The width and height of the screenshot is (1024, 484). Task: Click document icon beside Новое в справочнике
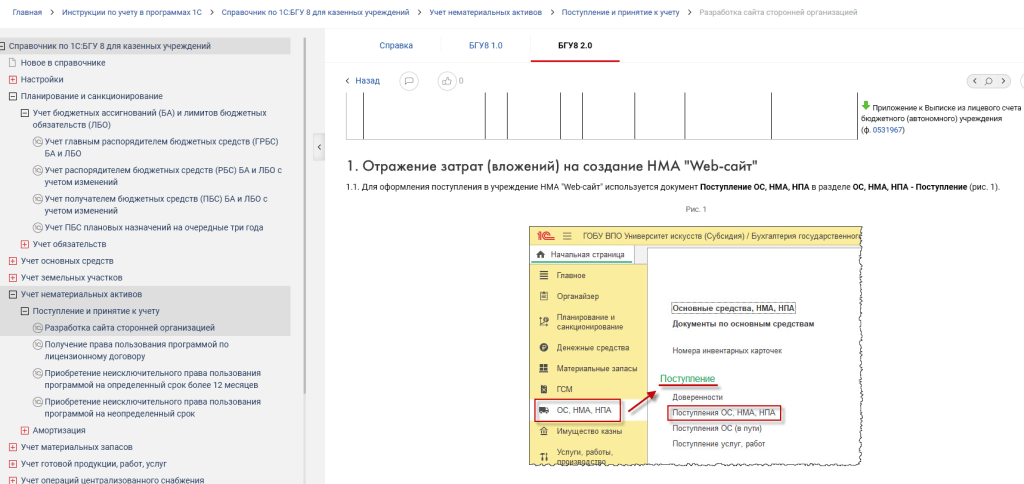click(x=12, y=62)
